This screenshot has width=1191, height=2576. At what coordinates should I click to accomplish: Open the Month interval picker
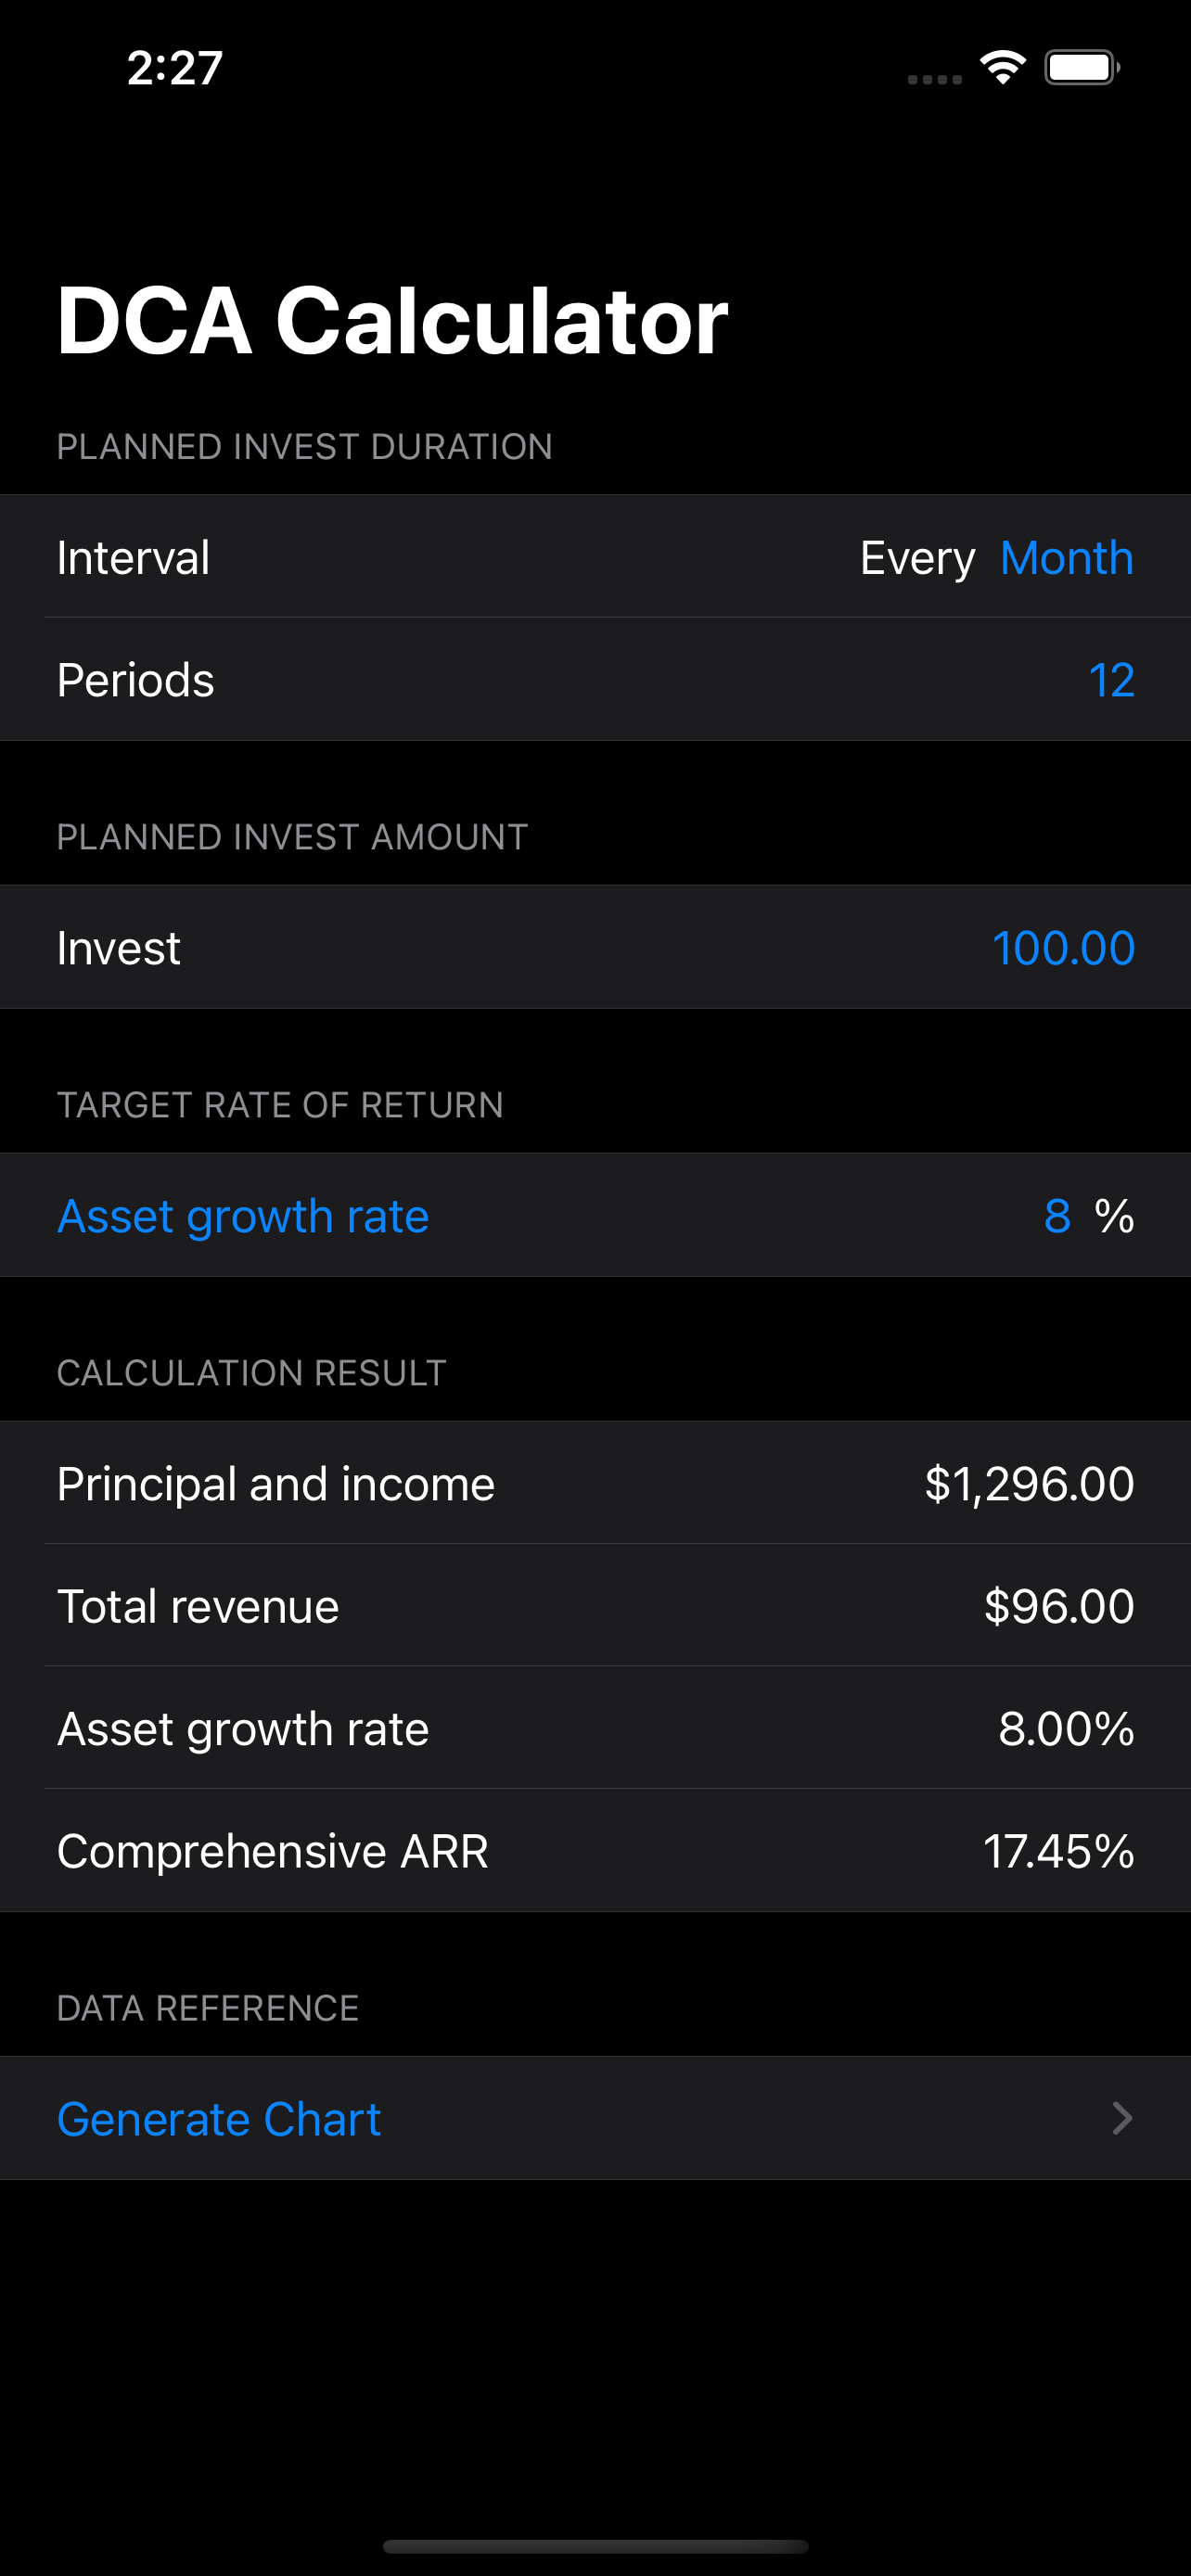pos(1066,557)
